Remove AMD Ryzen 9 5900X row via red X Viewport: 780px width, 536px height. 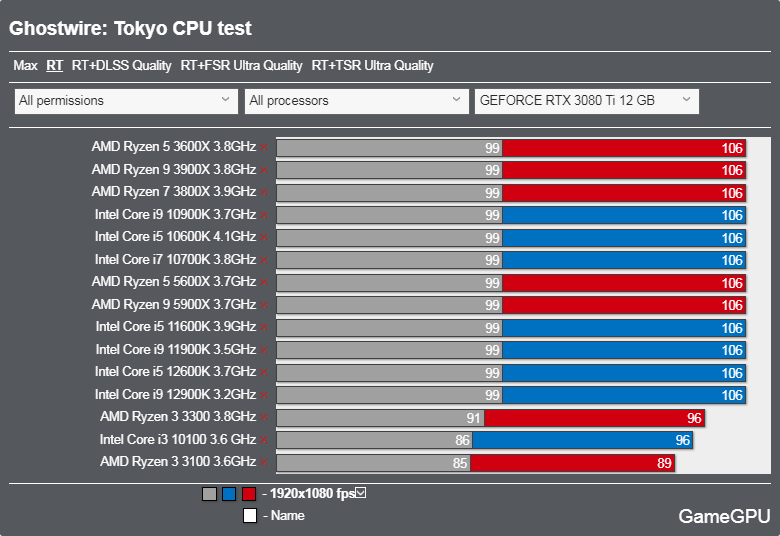pyautogui.click(x=264, y=305)
